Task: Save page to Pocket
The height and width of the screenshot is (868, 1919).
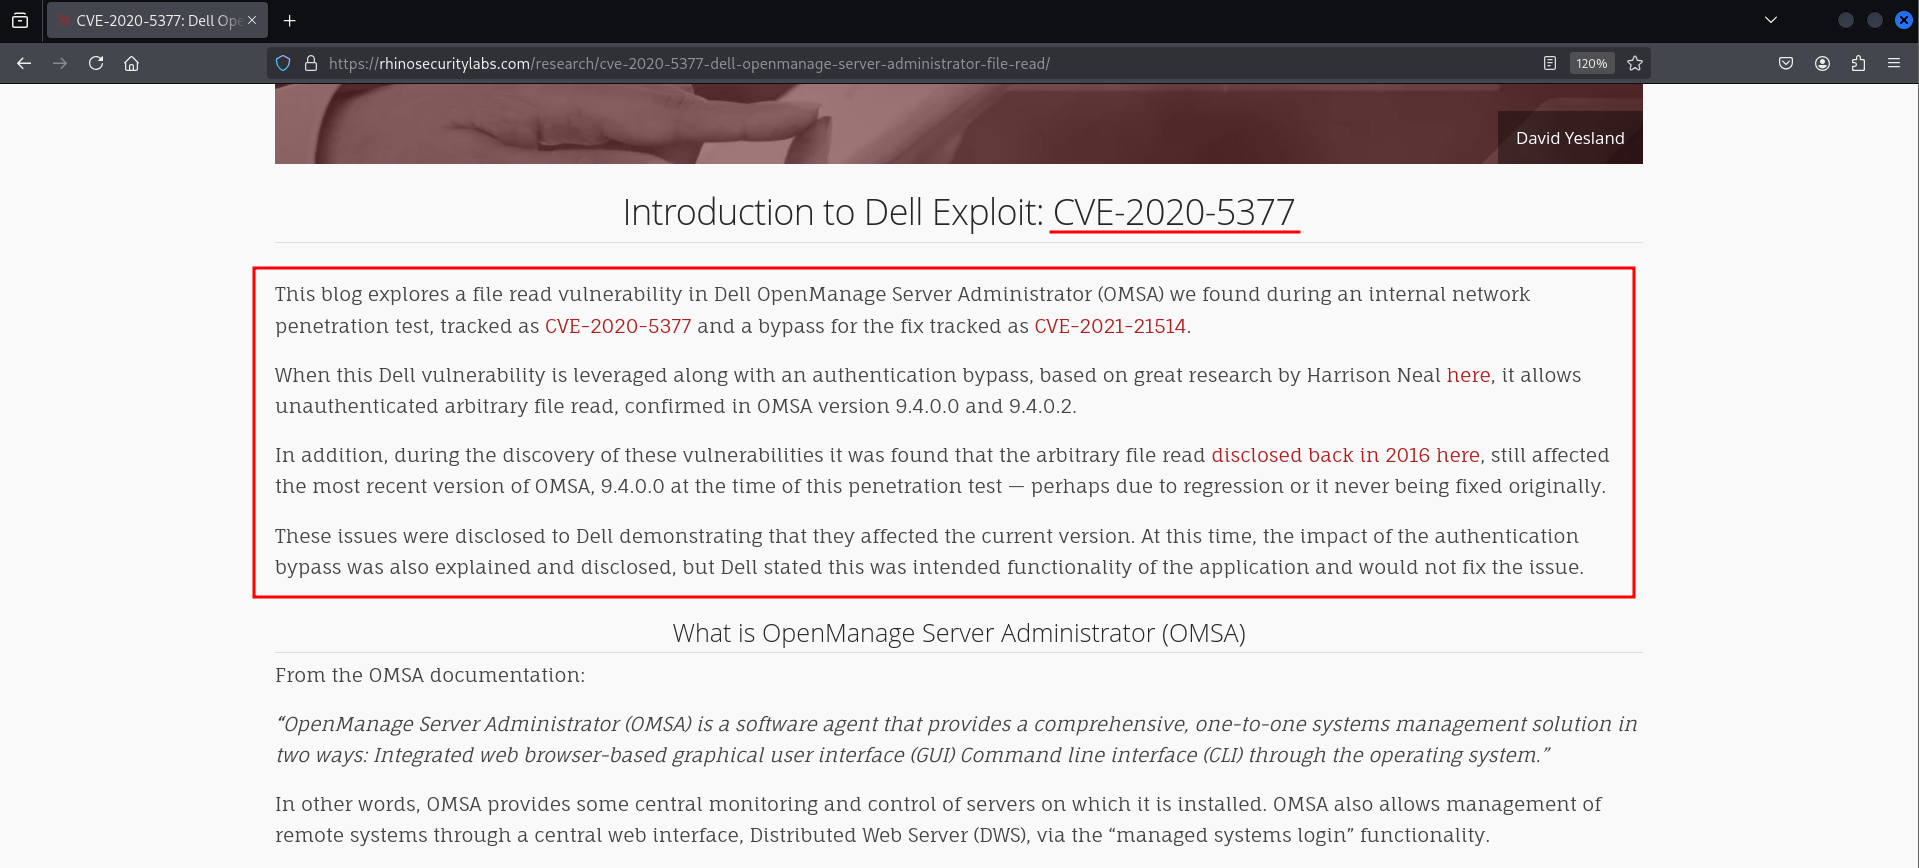Action: [1786, 63]
